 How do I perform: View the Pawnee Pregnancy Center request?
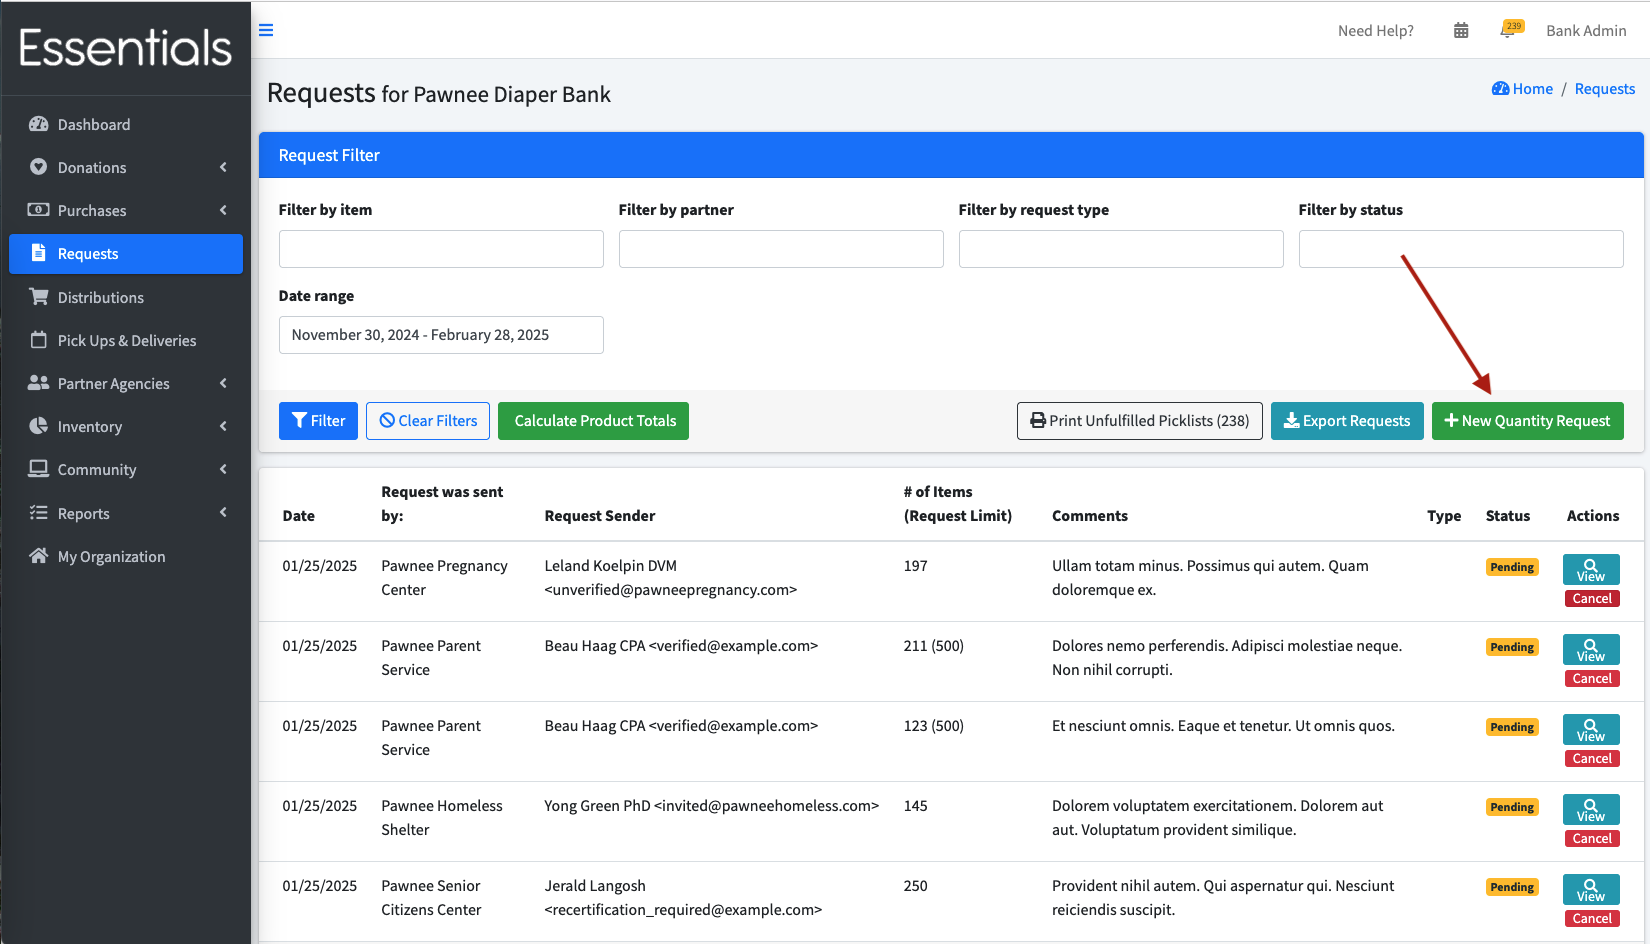pyautogui.click(x=1591, y=570)
